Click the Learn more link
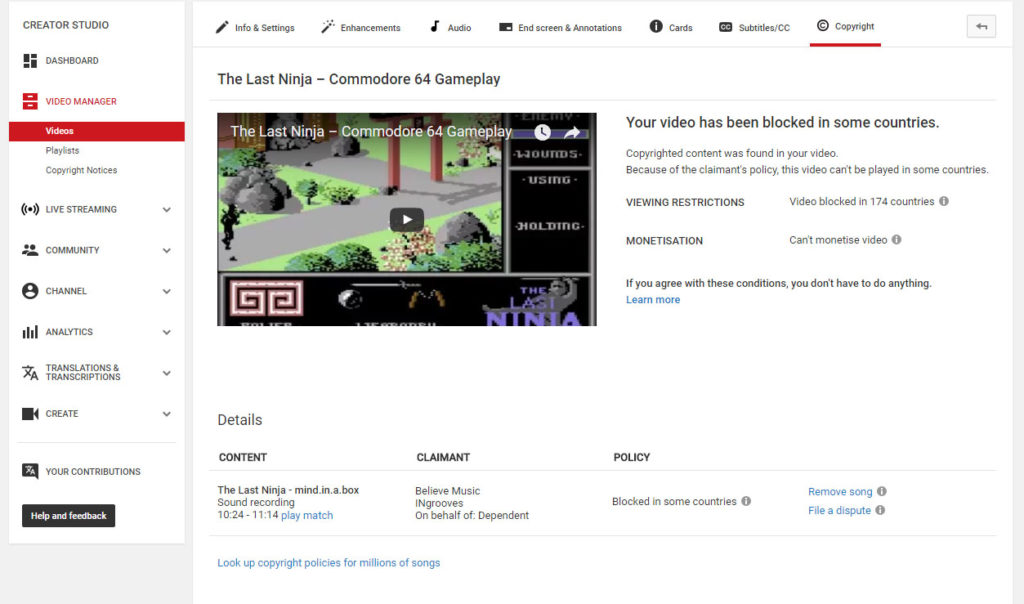This screenshot has width=1024, height=604. 652,300
